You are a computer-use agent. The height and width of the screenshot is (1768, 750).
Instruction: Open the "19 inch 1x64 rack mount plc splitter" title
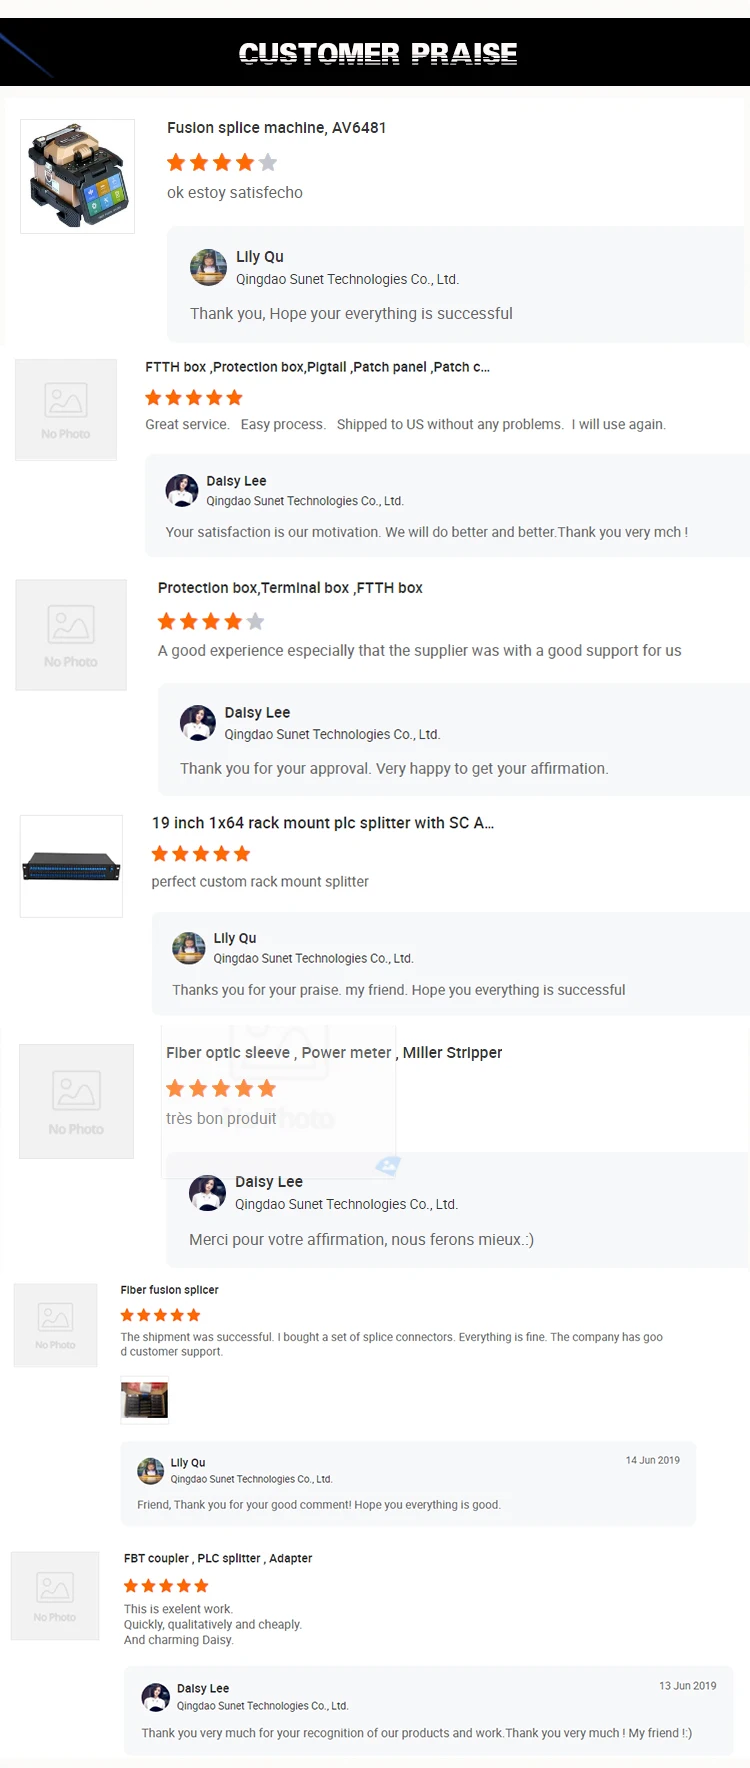tap(322, 823)
